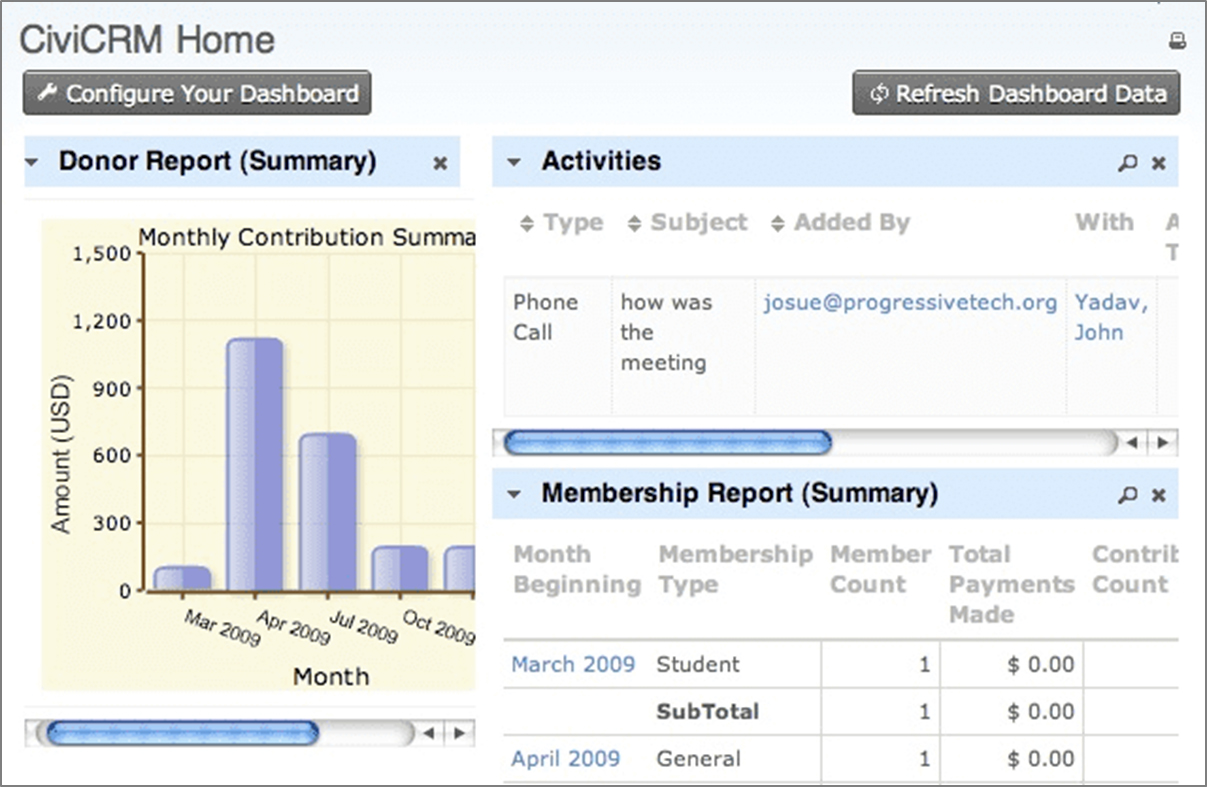Click the With column header in Activities

[1104, 223]
